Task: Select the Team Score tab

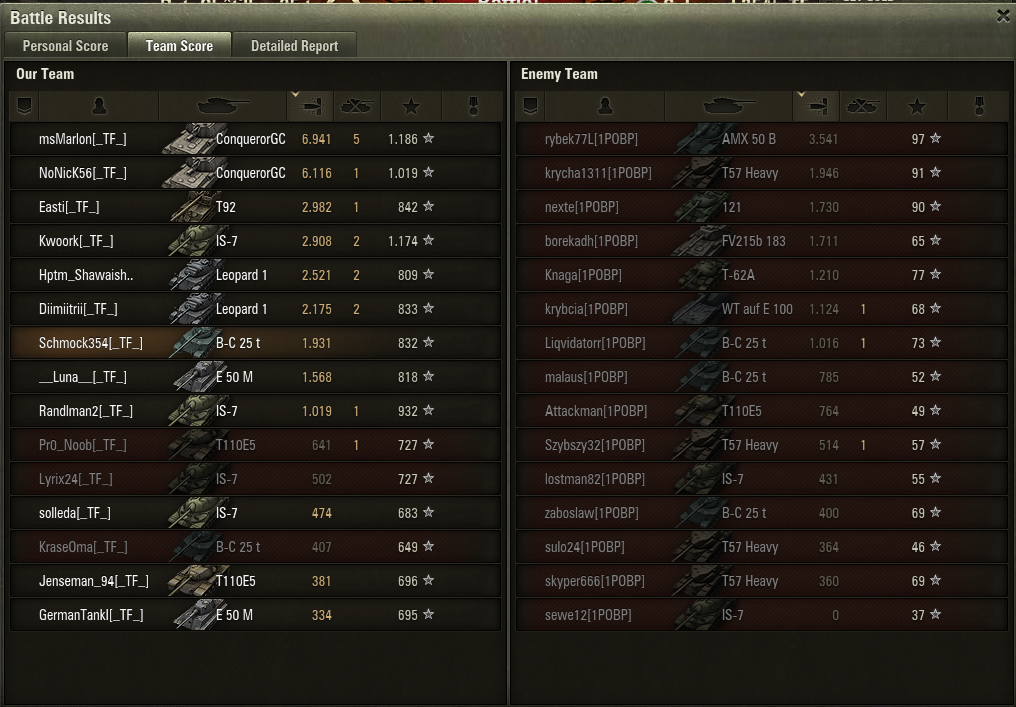Action: pos(179,45)
